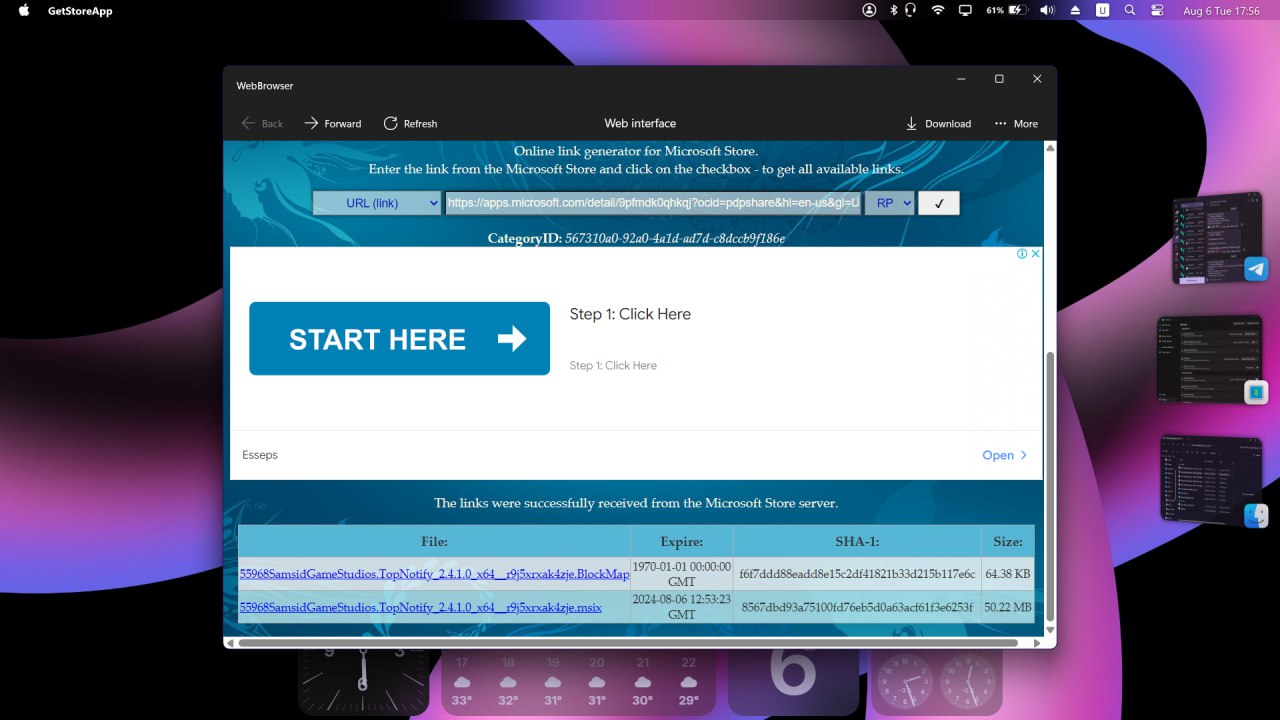Maximize the WebBrowser window
Image resolution: width=1280 pixels, height=720 pixels.
tap(999, 79)
